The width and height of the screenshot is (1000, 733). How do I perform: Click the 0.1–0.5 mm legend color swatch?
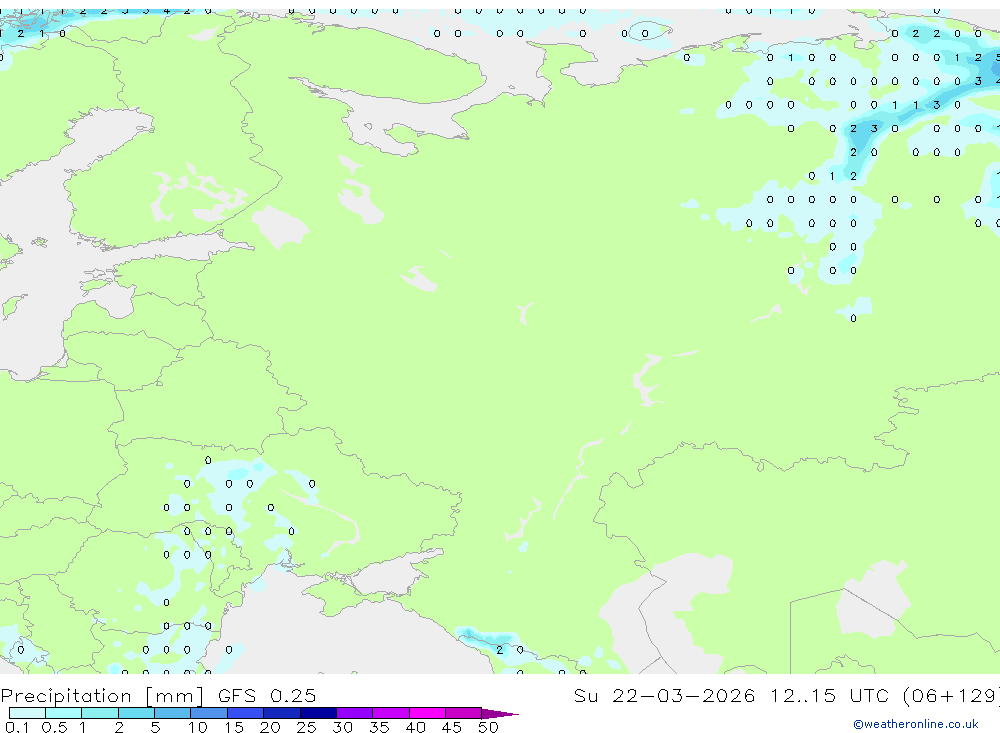(x=27, y=713)
